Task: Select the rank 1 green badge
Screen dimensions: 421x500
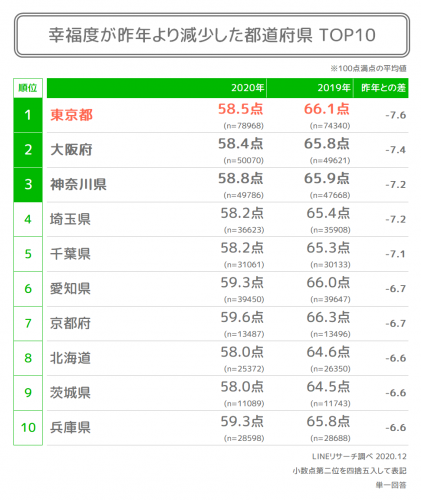Action: point(28,115)
